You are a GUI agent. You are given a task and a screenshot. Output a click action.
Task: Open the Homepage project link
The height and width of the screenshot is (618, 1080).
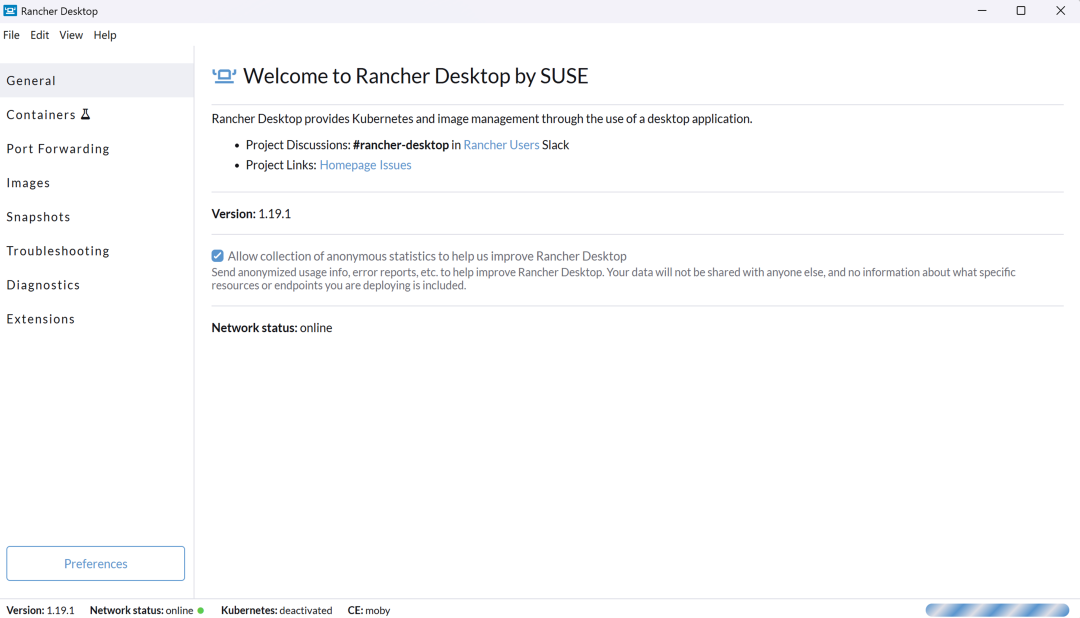348,165
